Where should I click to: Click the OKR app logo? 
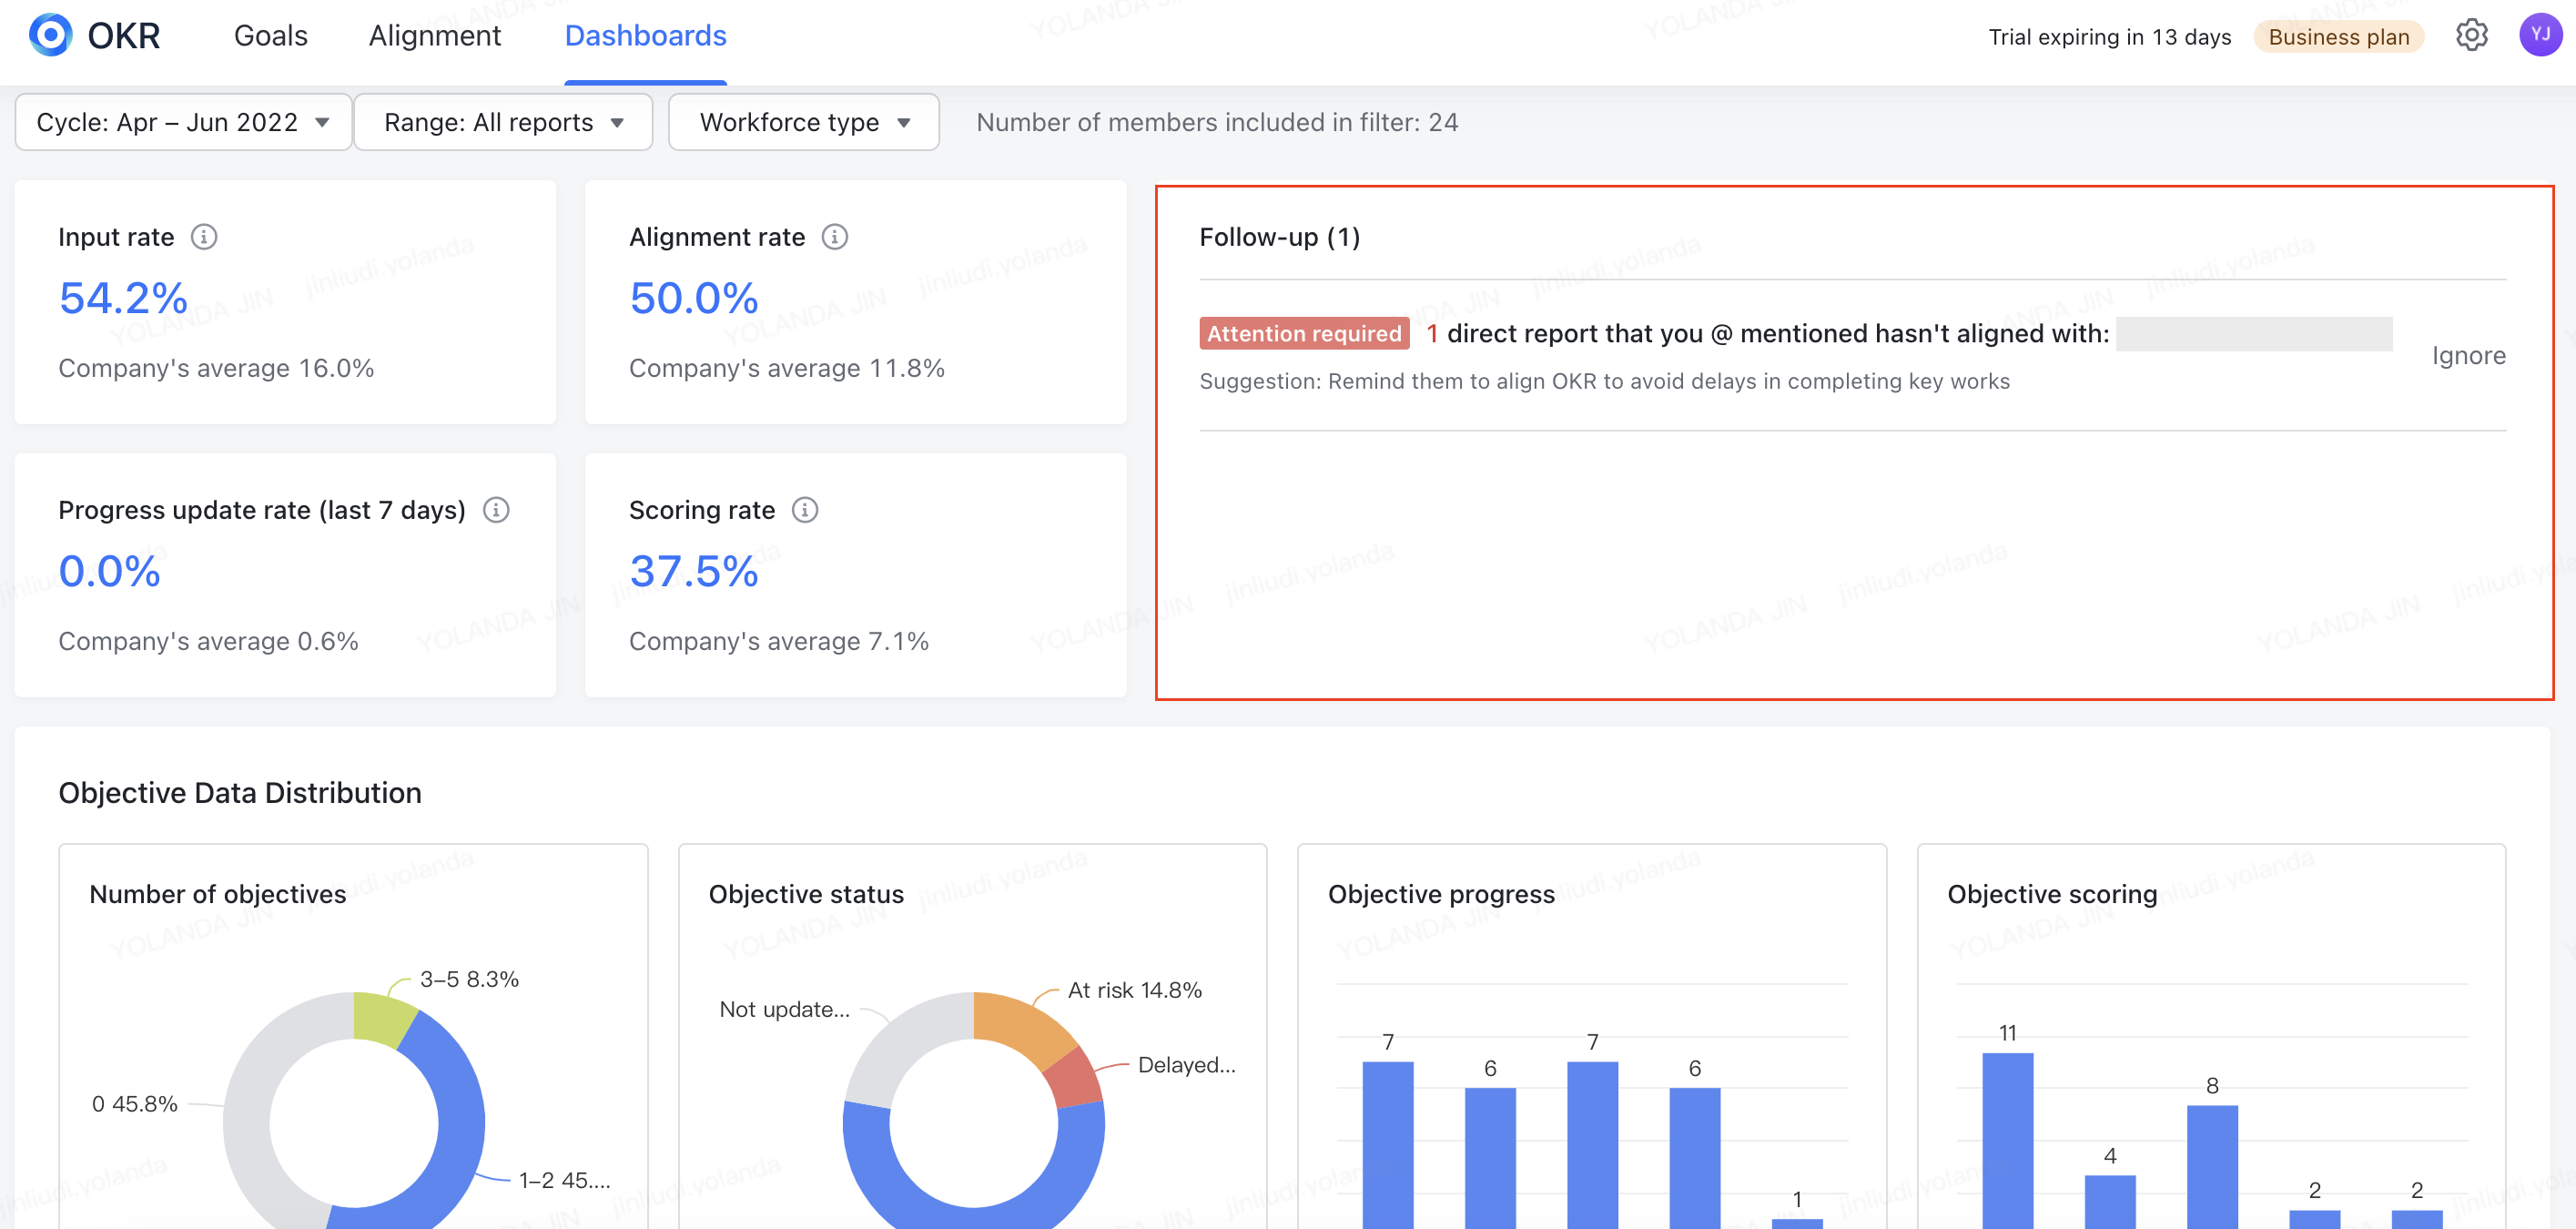50,36
